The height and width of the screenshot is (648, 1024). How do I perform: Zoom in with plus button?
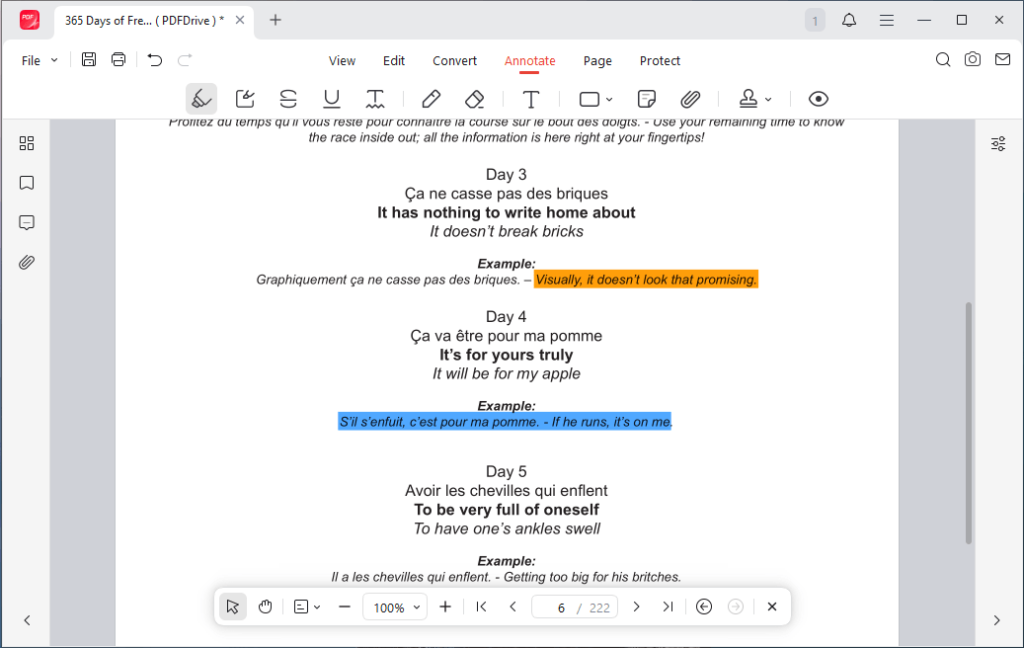[445, 607]
